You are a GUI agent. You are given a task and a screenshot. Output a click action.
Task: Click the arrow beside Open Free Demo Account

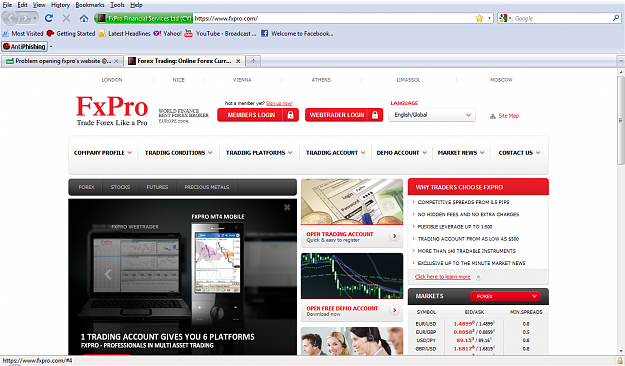[394, 310]
